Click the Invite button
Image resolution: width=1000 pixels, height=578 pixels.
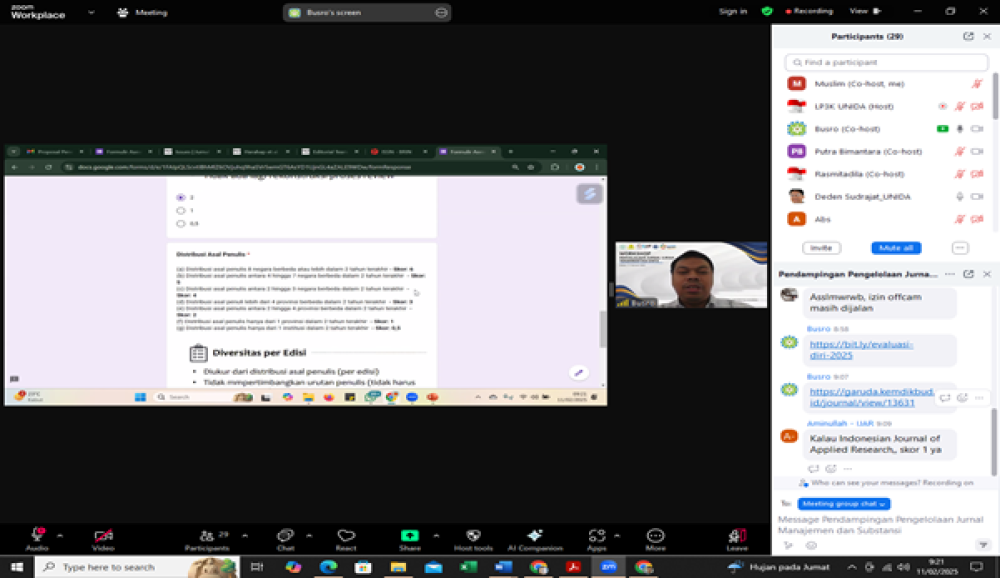(821, 248)
